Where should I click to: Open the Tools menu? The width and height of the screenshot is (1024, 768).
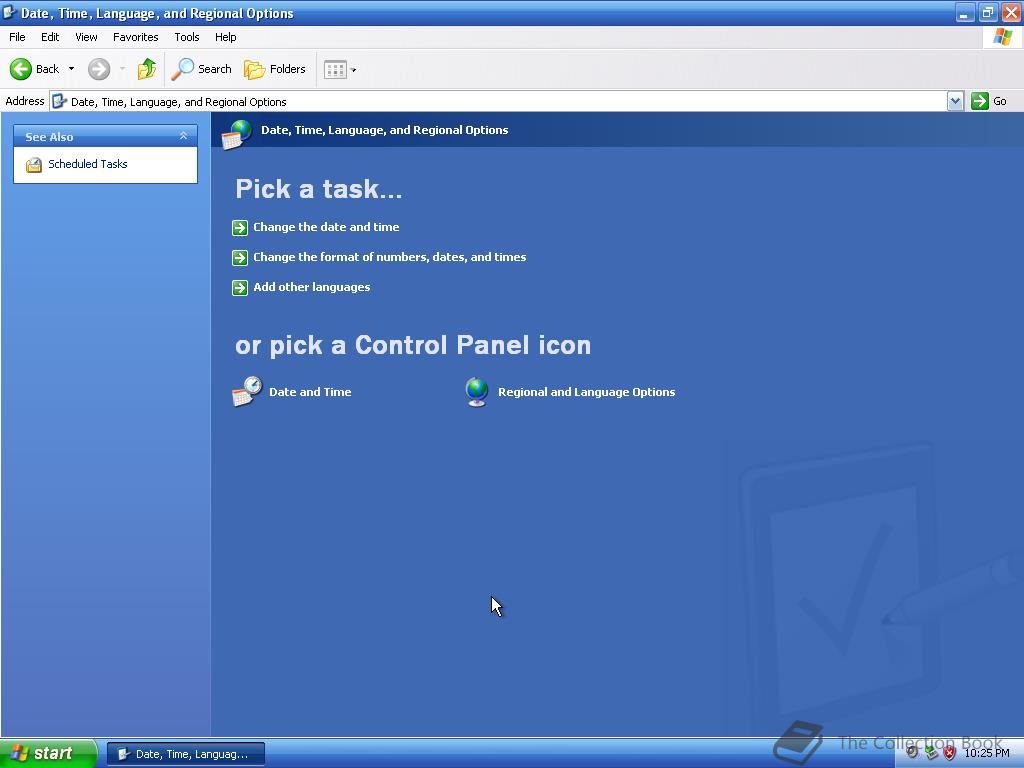coord(187,37)
